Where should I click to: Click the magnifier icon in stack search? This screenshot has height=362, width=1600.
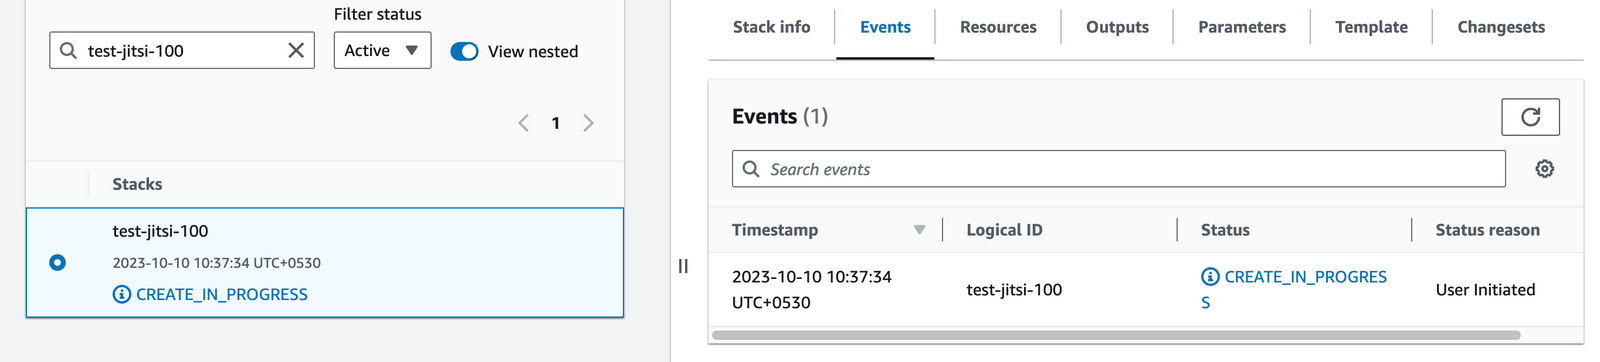point(68,50)
